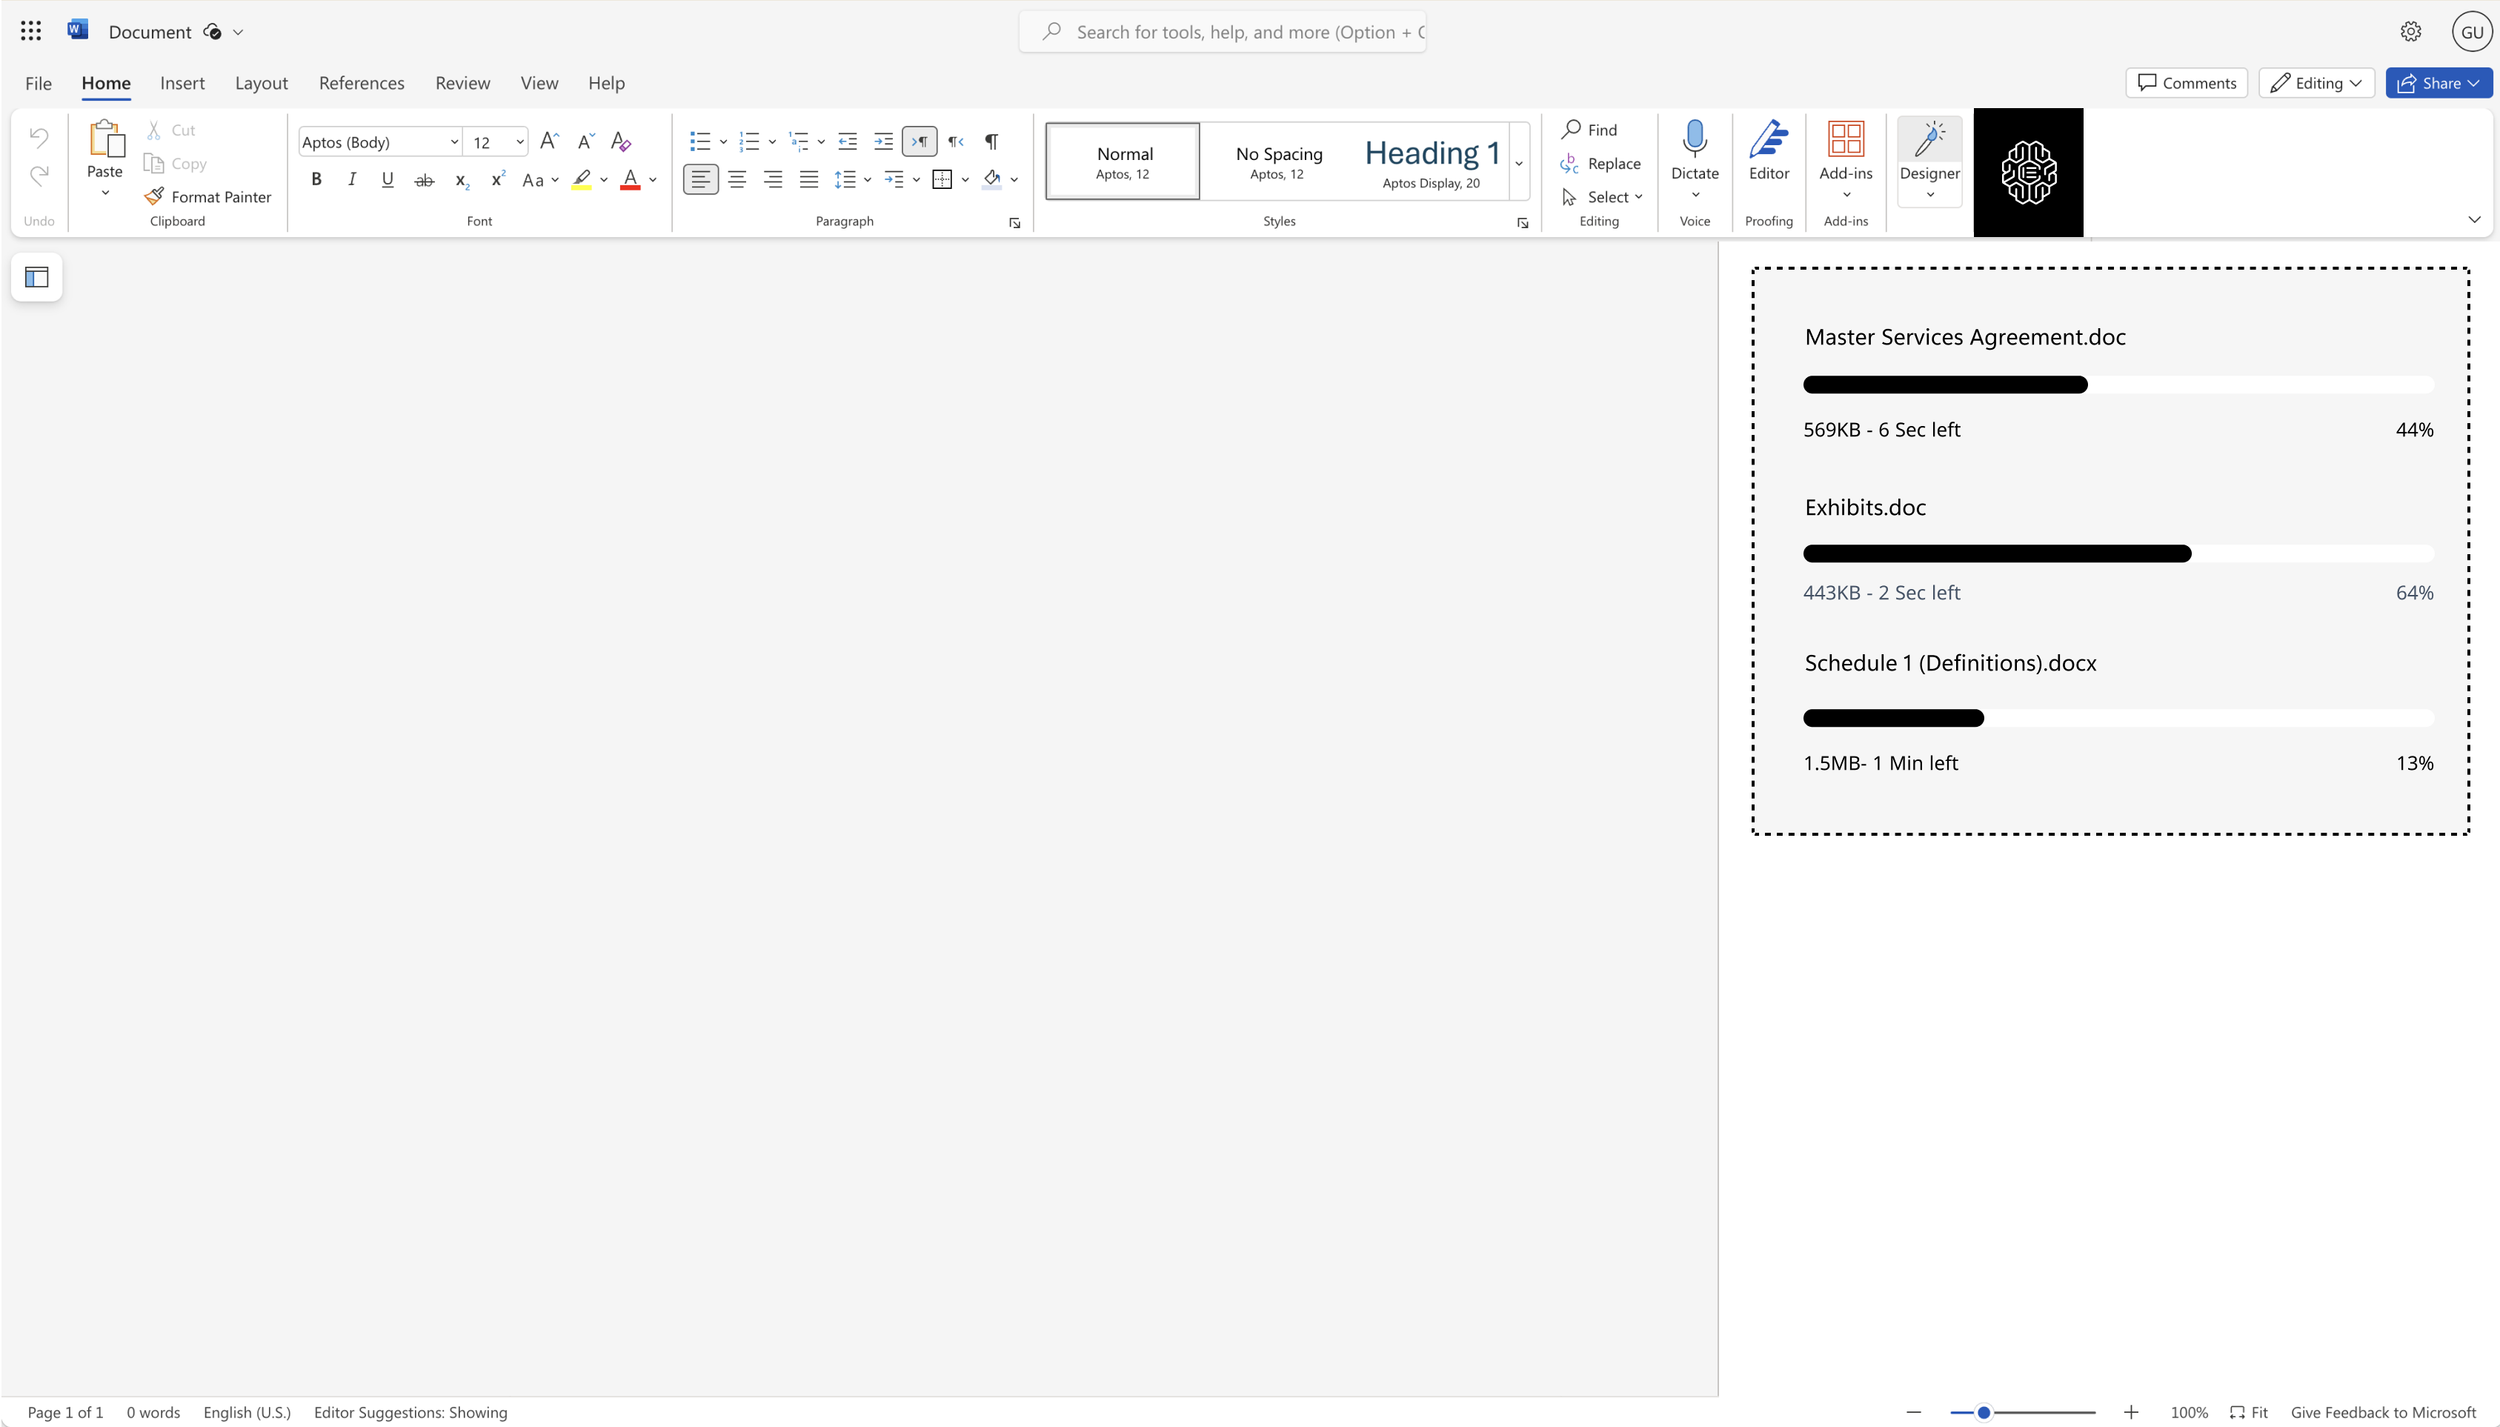
Task: Toggle subscript formatting
Action: click(461, 181)
